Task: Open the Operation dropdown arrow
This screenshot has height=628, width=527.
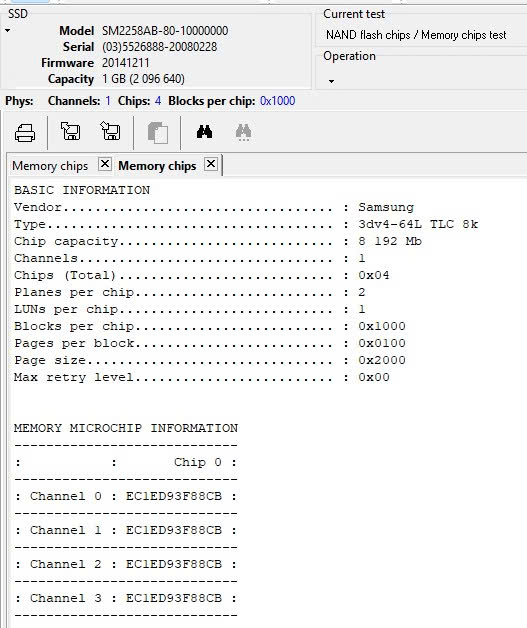Action: tap(331, 81)
